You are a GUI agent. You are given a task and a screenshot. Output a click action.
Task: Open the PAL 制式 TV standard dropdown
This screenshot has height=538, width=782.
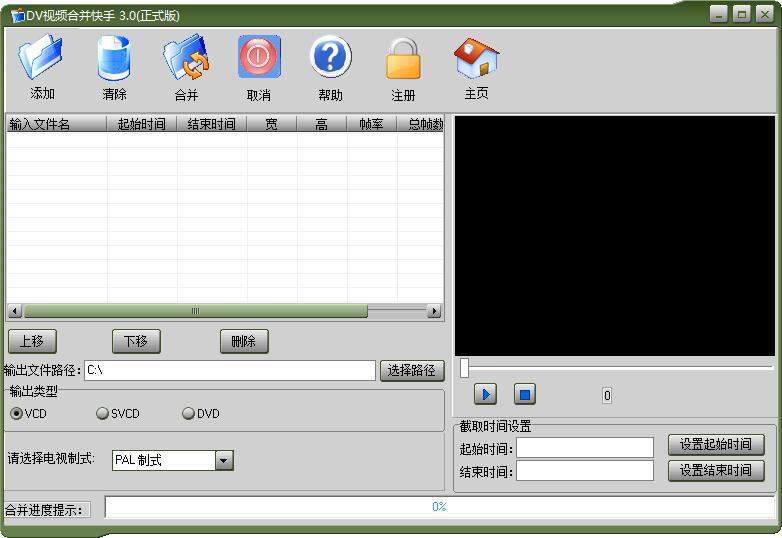(x=224, y=460)
